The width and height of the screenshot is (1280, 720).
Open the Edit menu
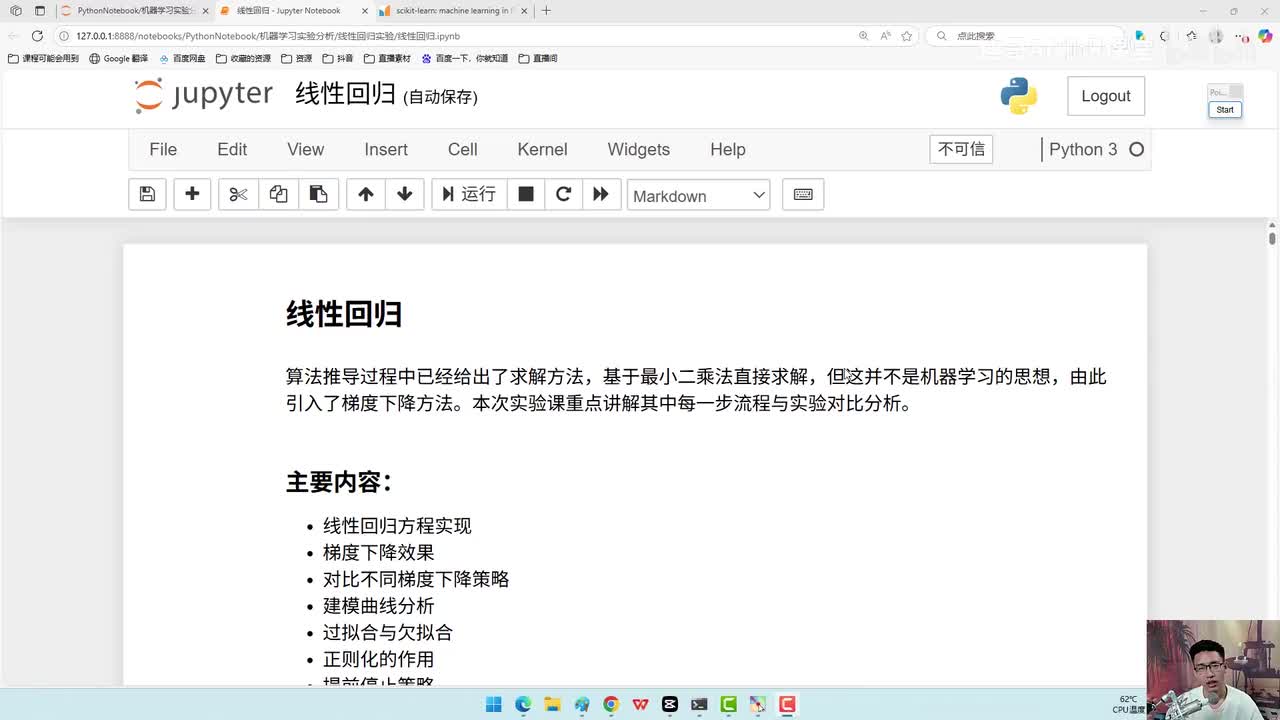[232, 149]
